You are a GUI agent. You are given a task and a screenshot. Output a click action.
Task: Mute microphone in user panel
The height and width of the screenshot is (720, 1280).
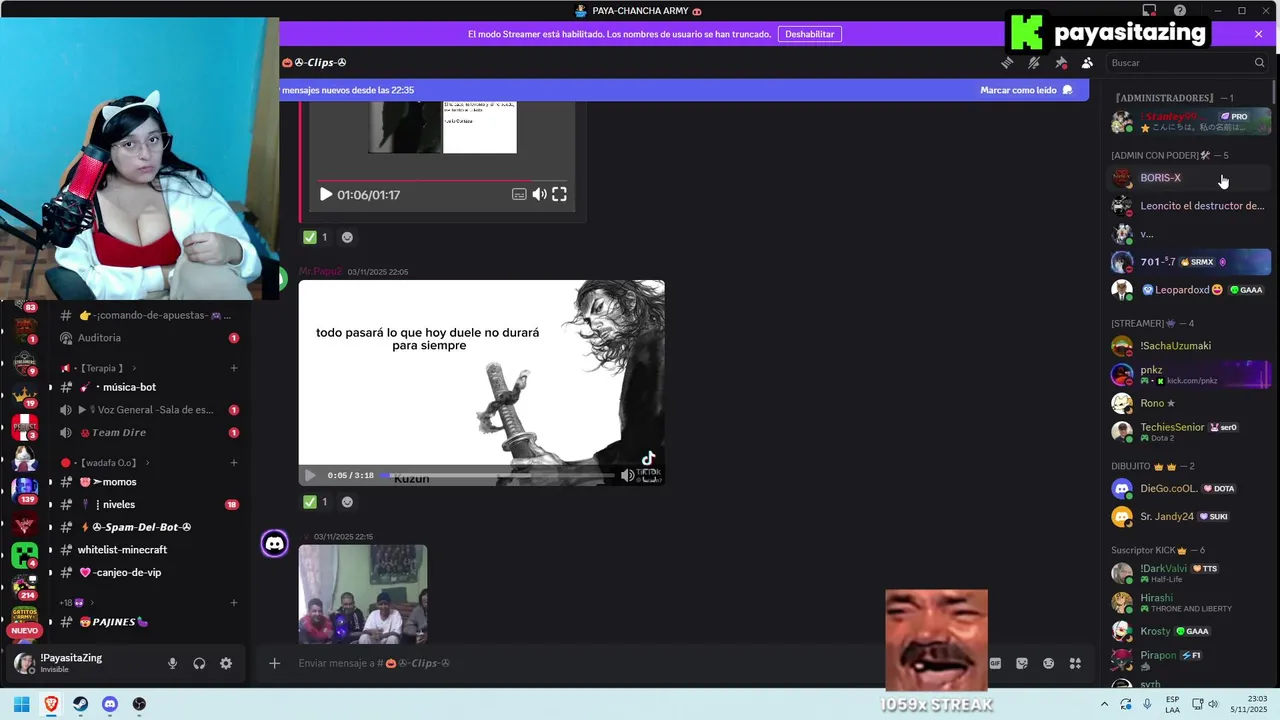[172, 663]
